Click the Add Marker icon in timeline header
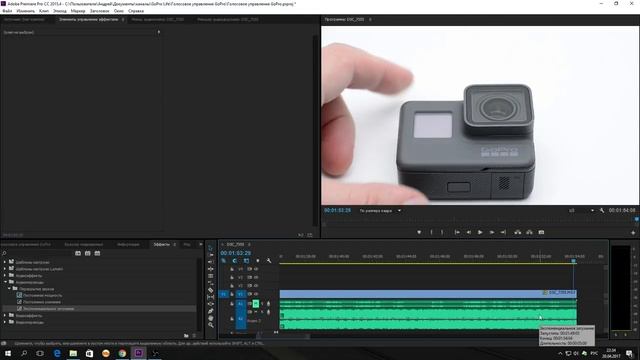The width and height of the screenshot is (640, 360). (258, 260)
